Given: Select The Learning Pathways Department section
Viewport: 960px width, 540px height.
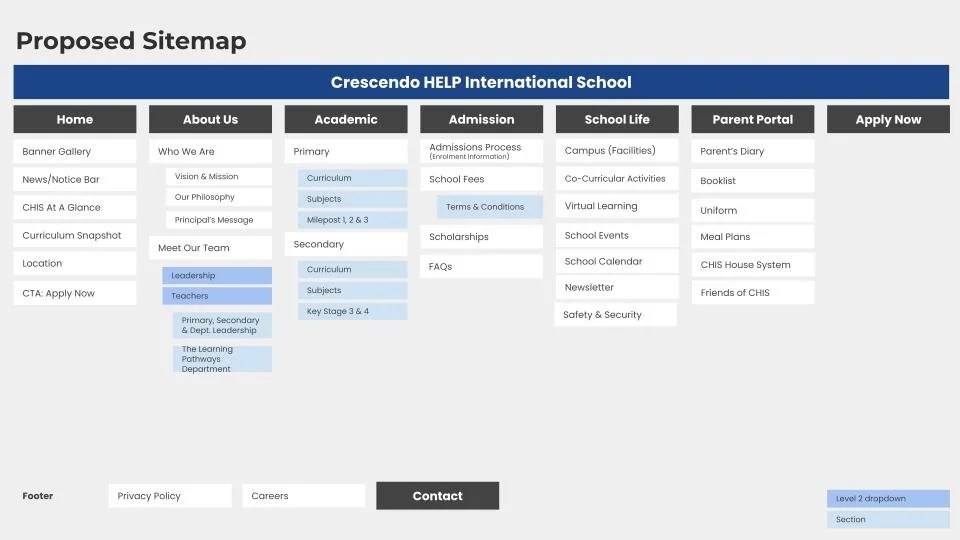Looking at the screenshot, I should pyautogui.click(x=222, y=359).
